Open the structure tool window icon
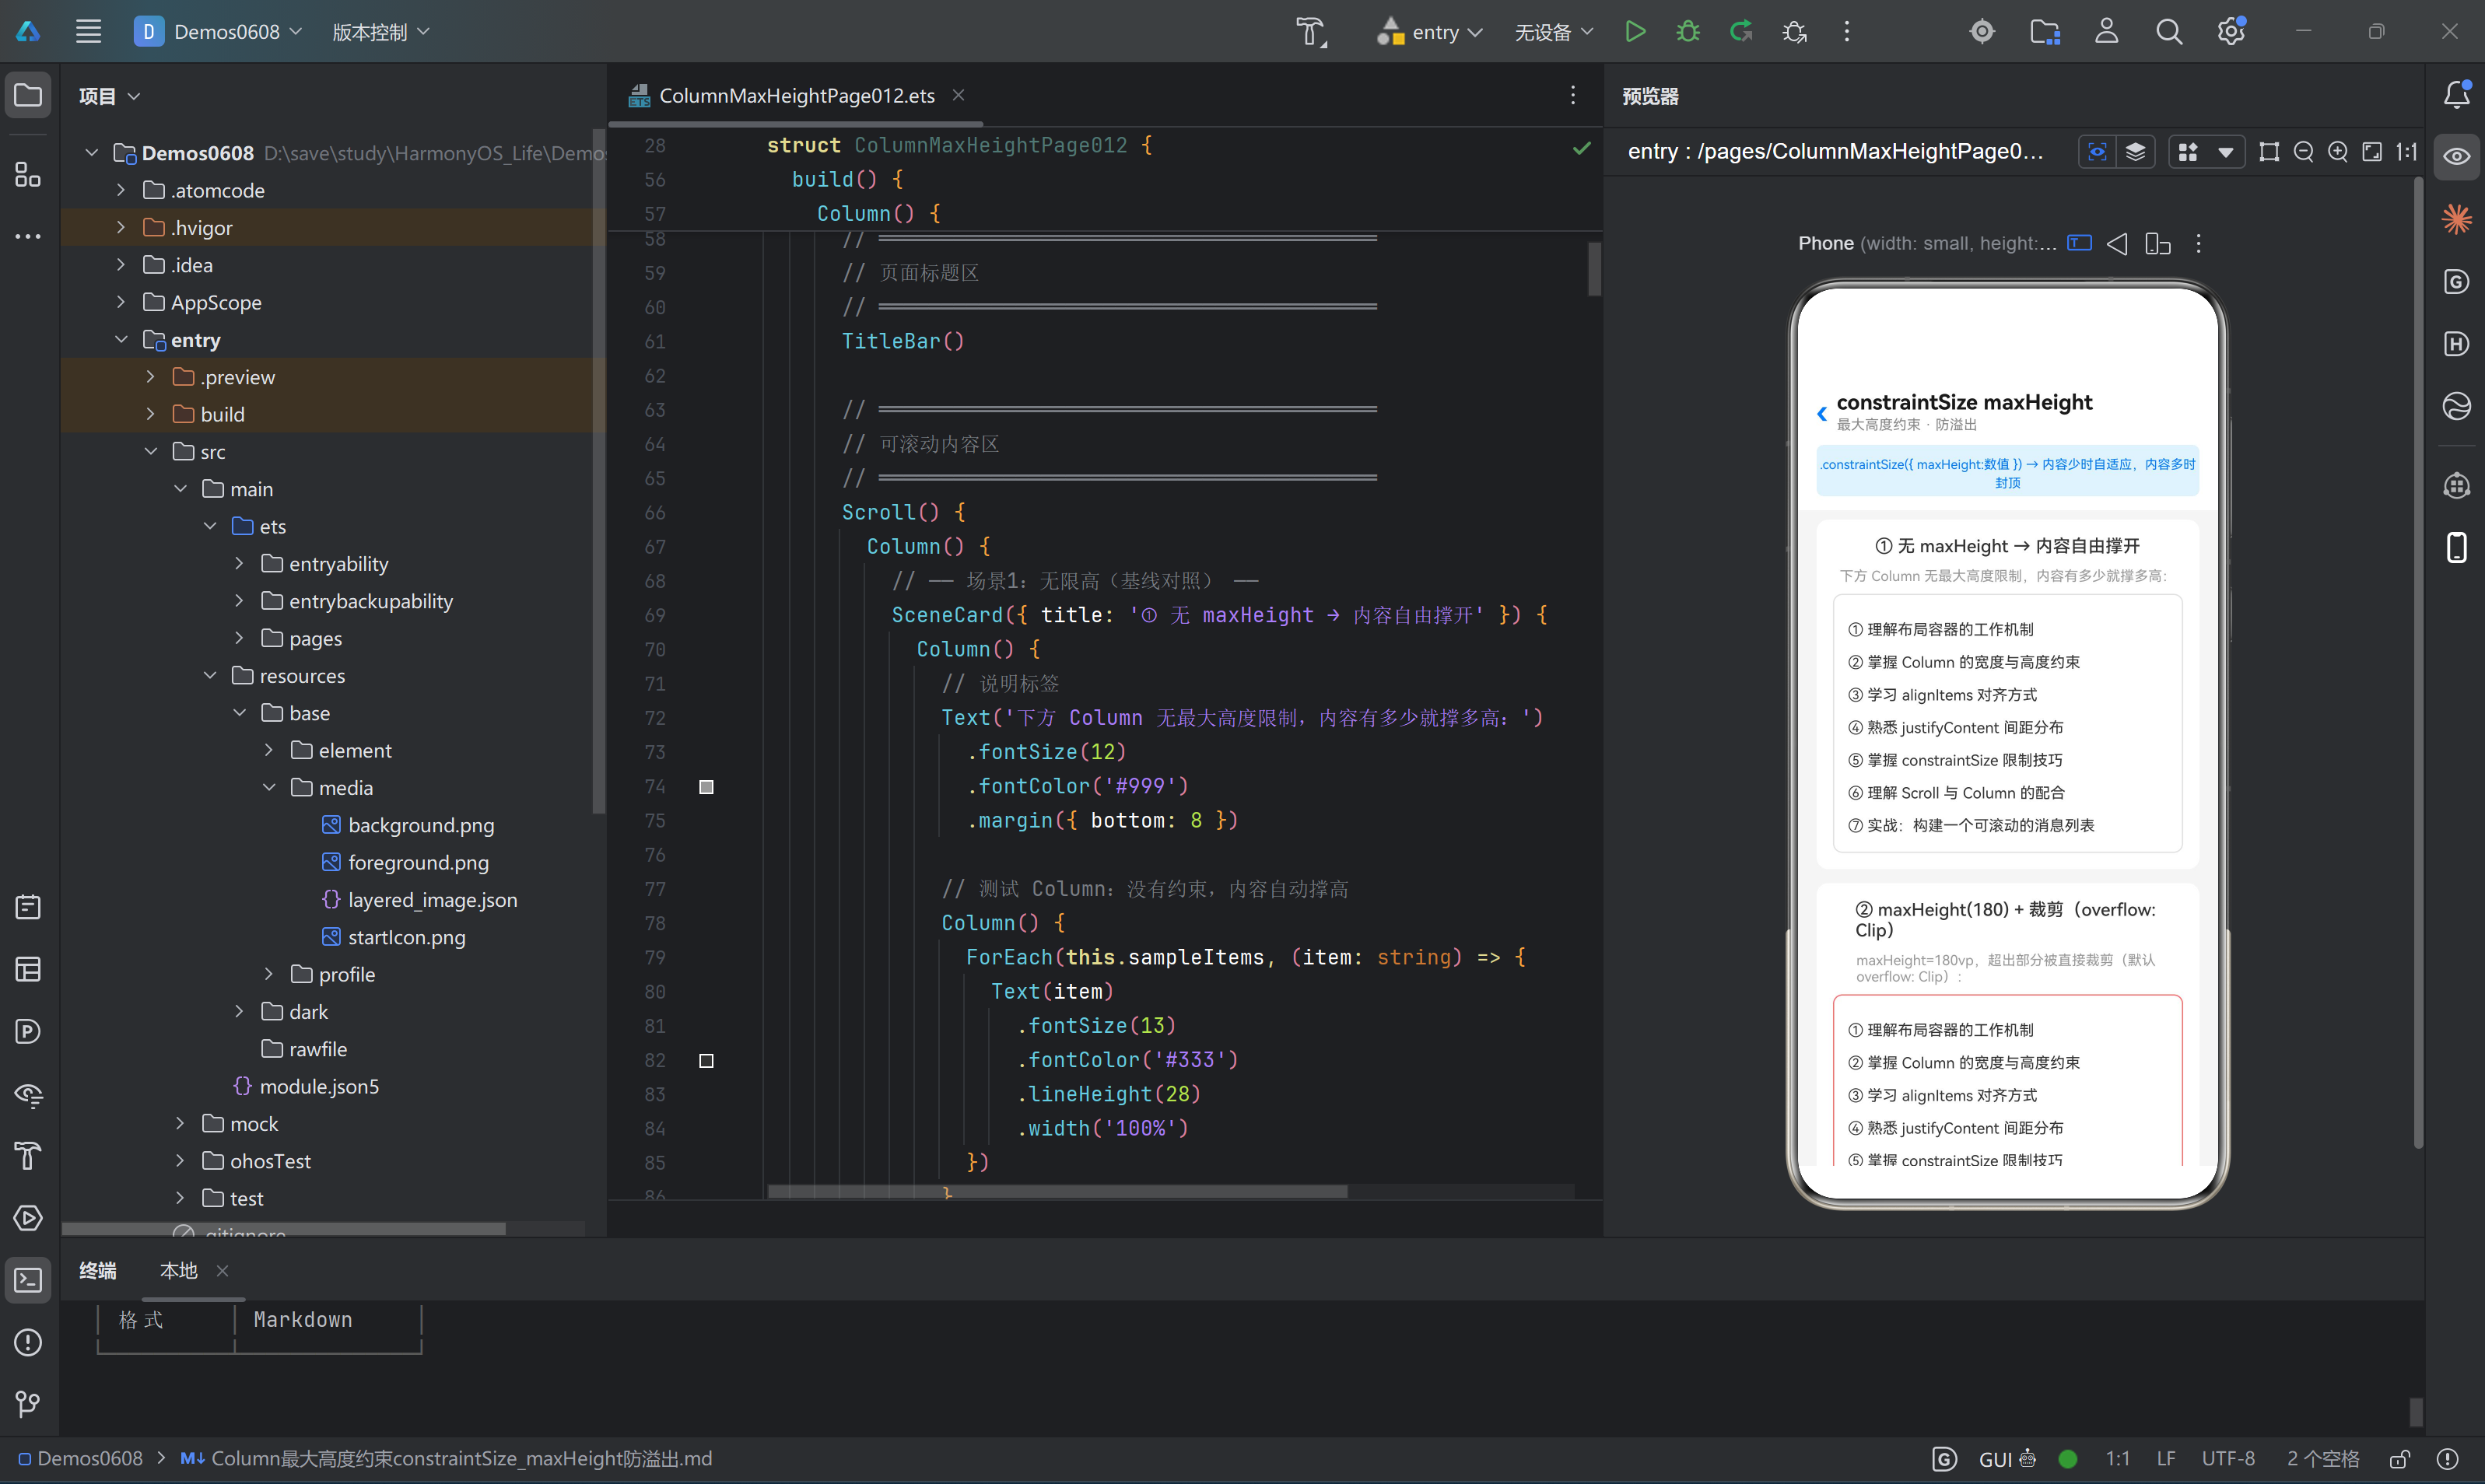Viewport: 2485px width, 1484px height. (28, 174)
